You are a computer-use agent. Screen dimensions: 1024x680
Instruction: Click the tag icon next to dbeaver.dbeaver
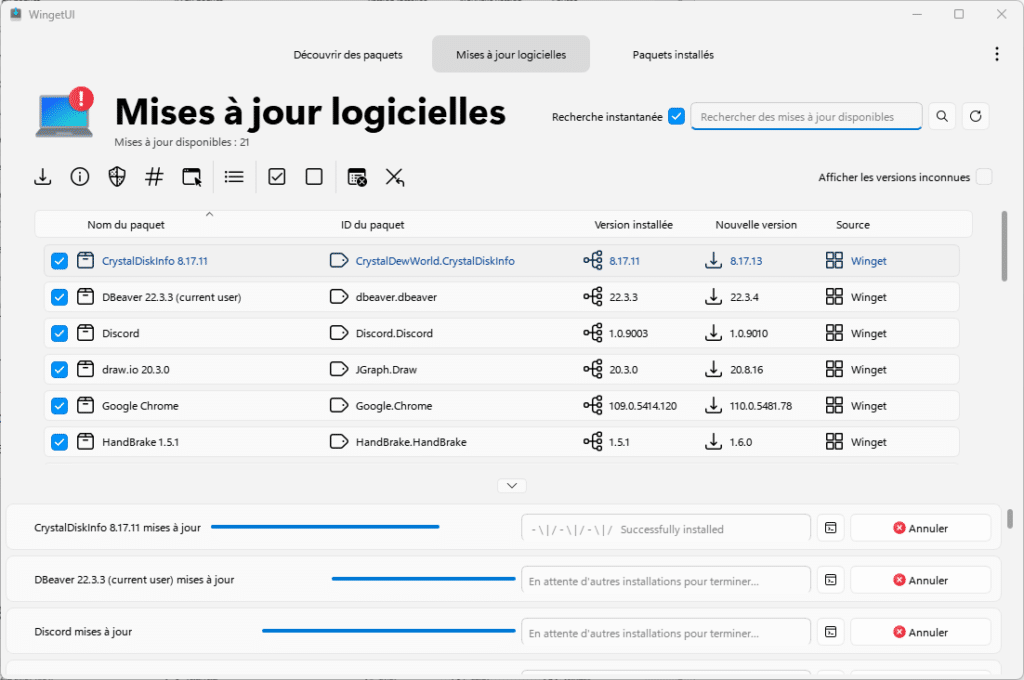tap(339, 297)
